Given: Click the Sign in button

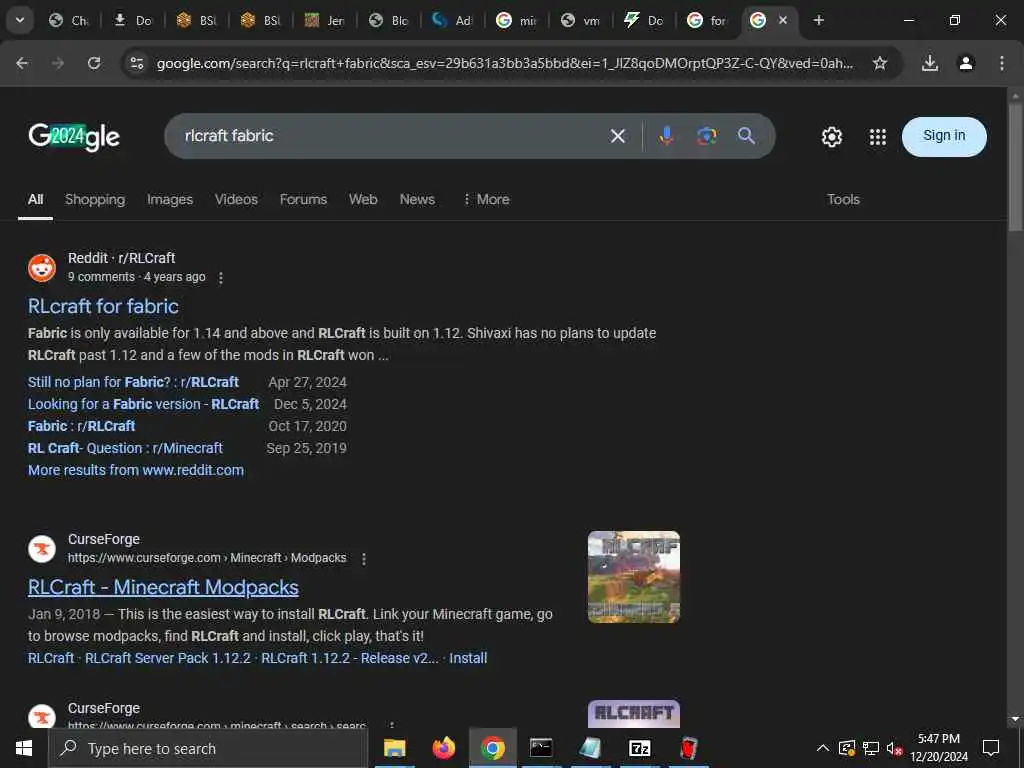Looking at the screenshot, I should click(x=944, y=136).
